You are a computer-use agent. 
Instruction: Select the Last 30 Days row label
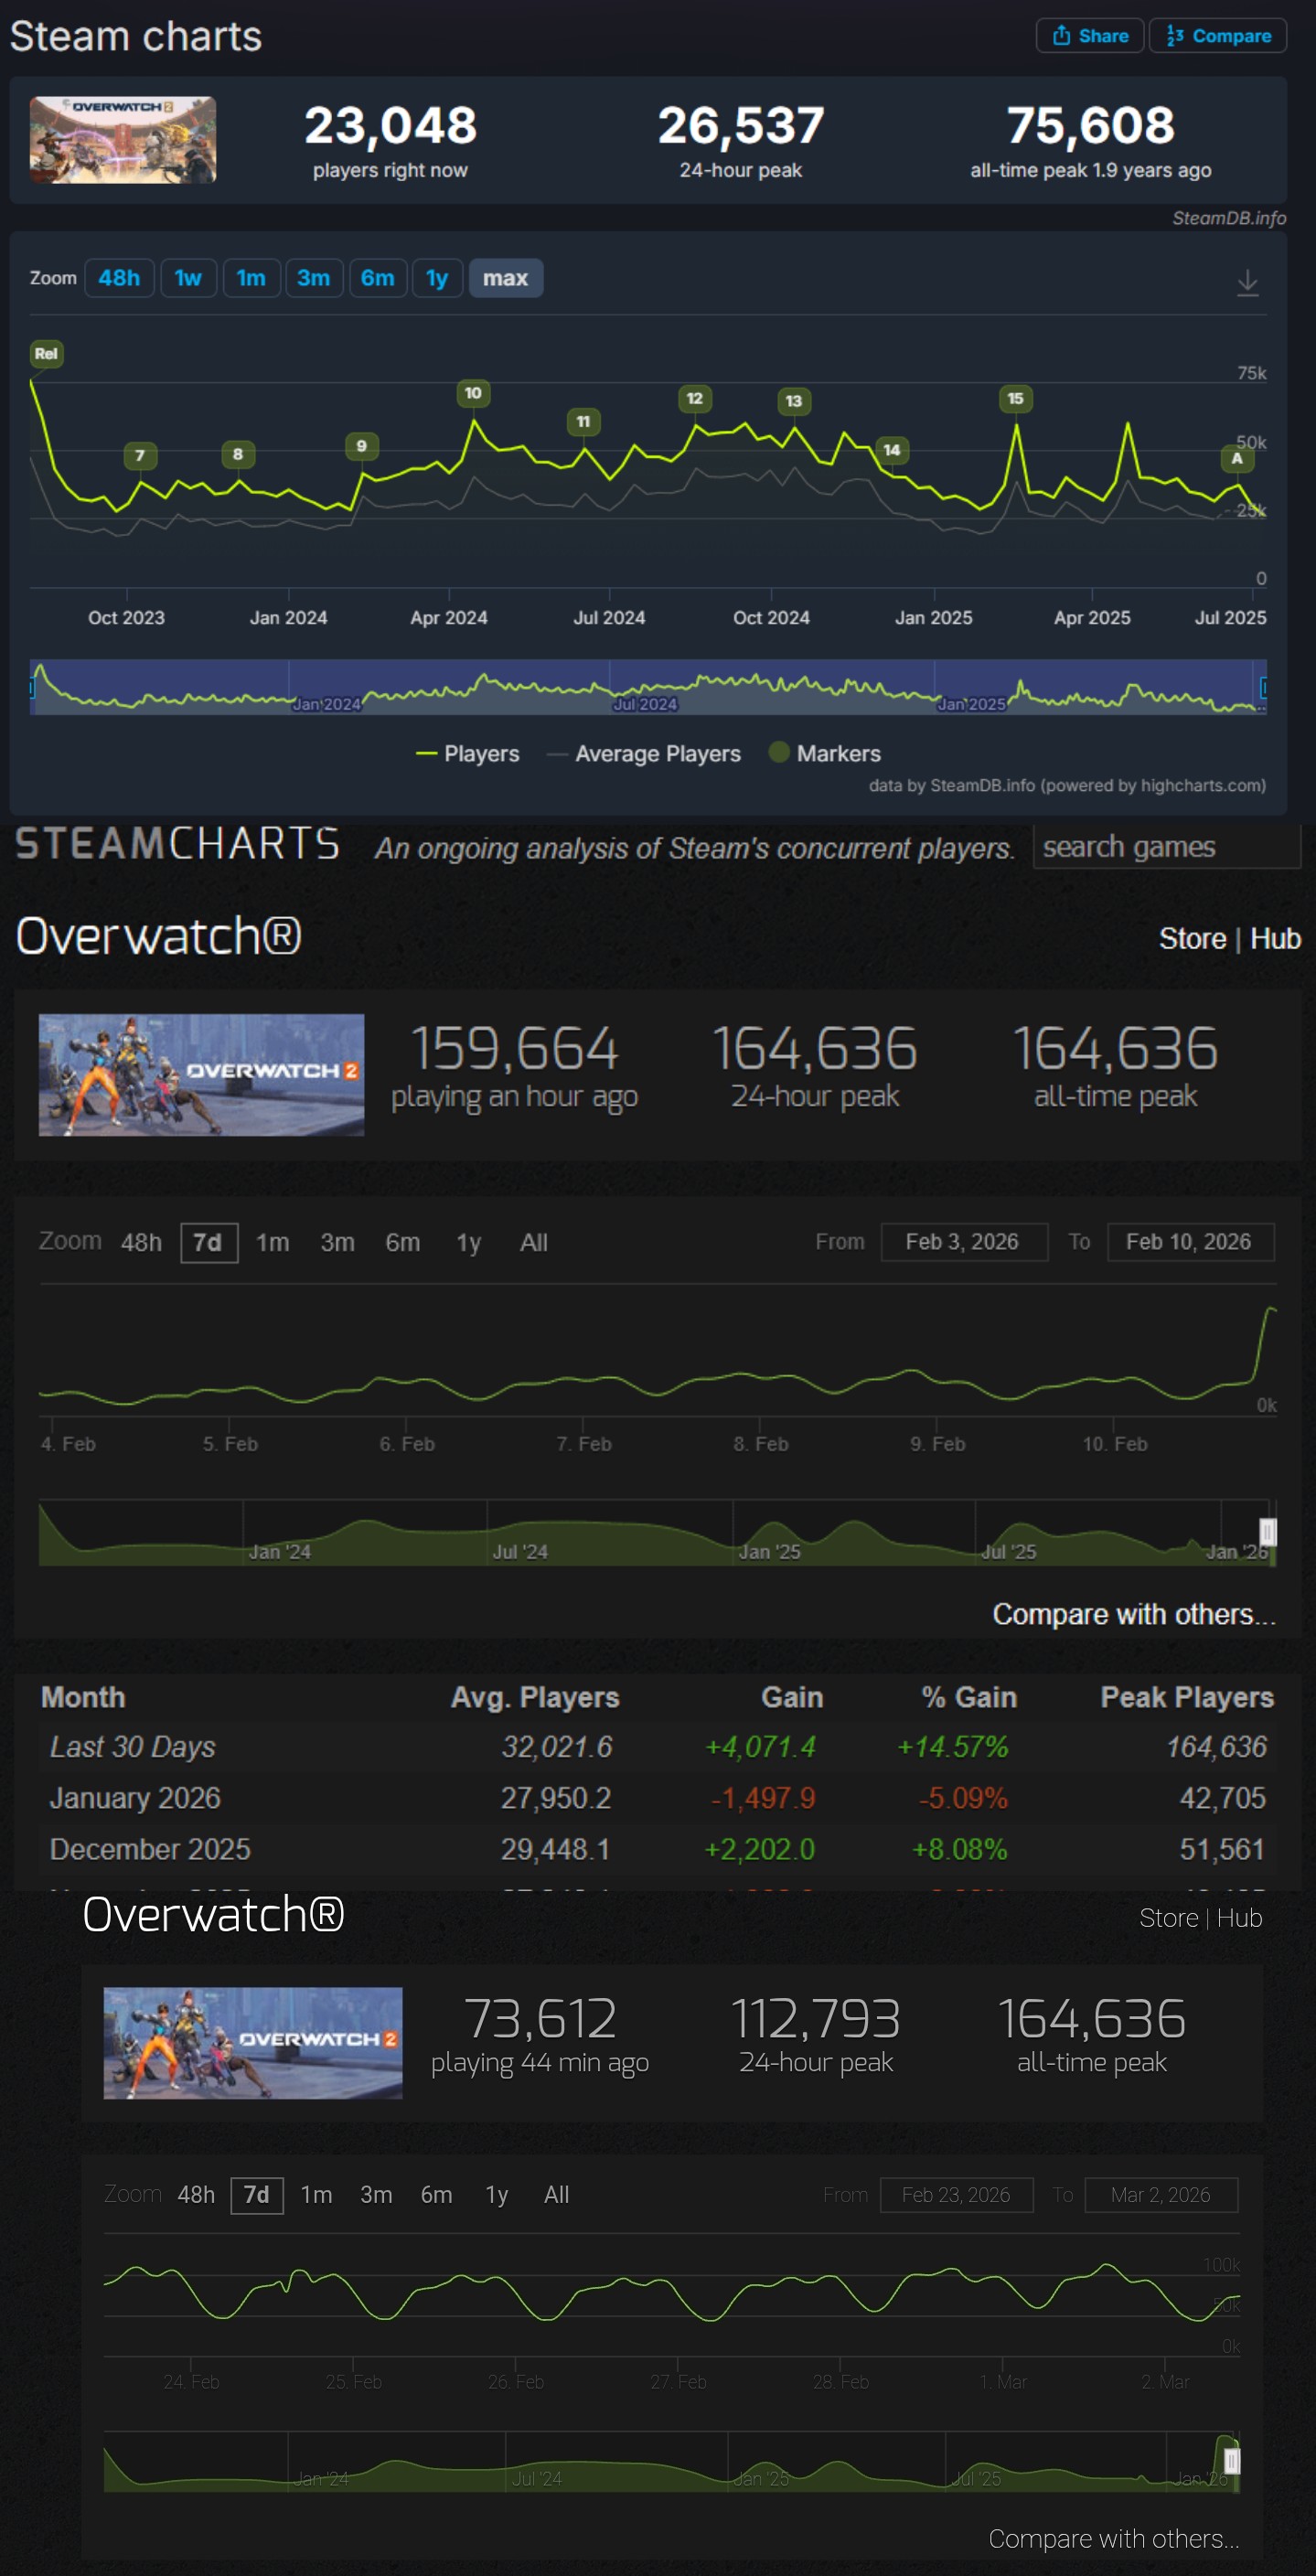[x=132, y=1747]
